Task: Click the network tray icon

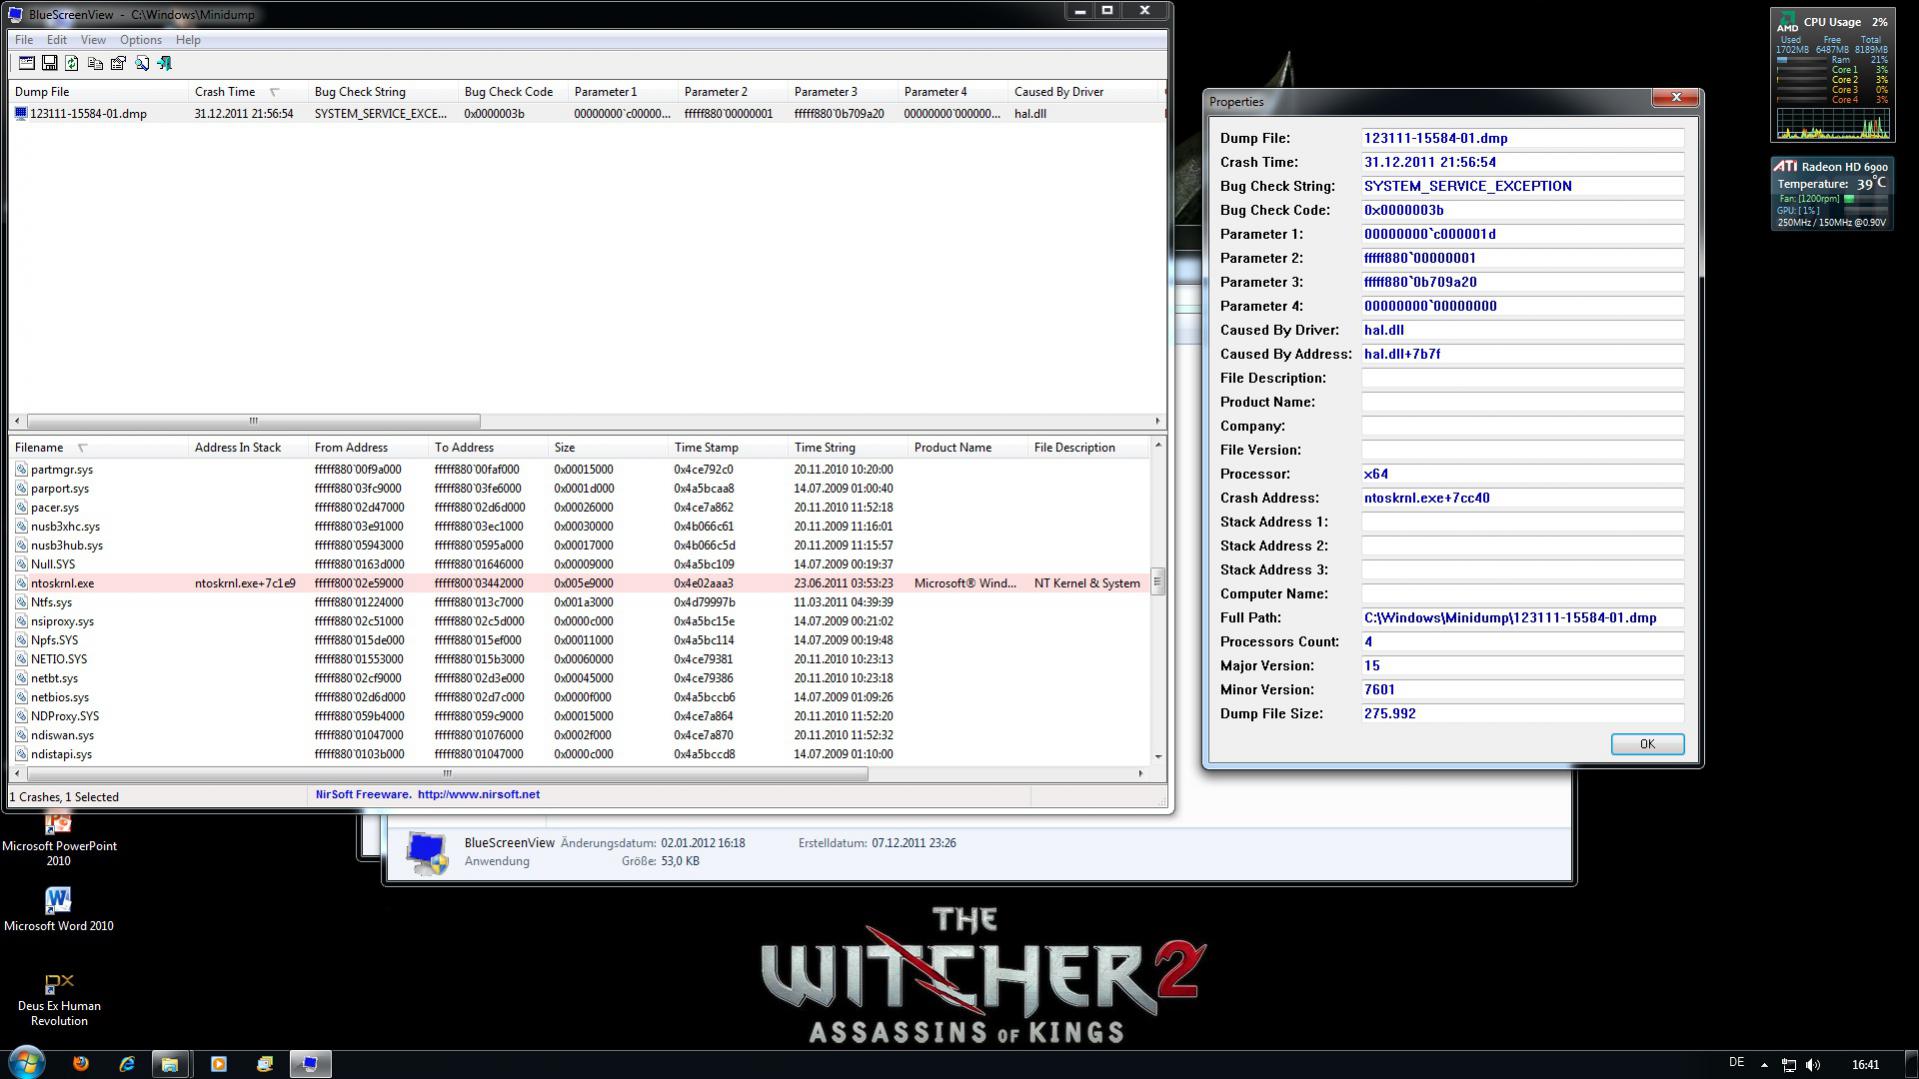Action: click(1789, 1065)
